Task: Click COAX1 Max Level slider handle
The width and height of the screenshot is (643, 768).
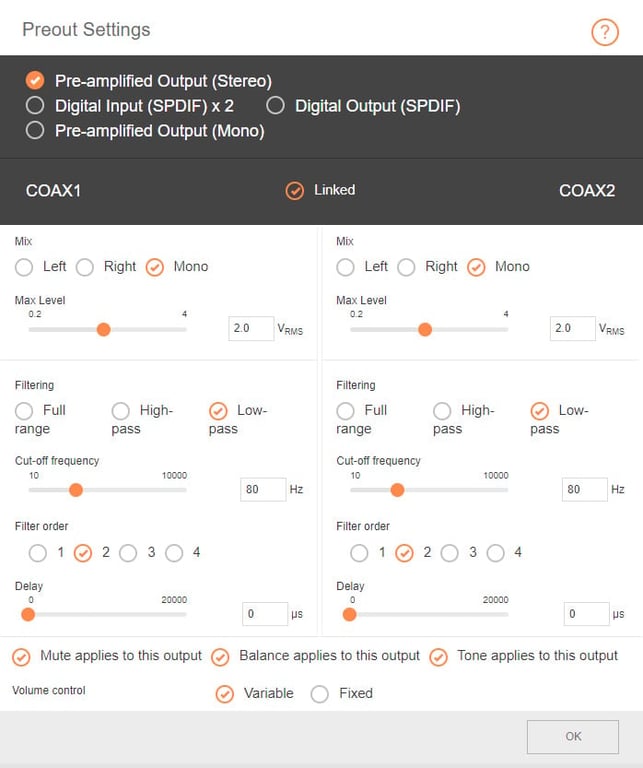Action: coord(103,329)
